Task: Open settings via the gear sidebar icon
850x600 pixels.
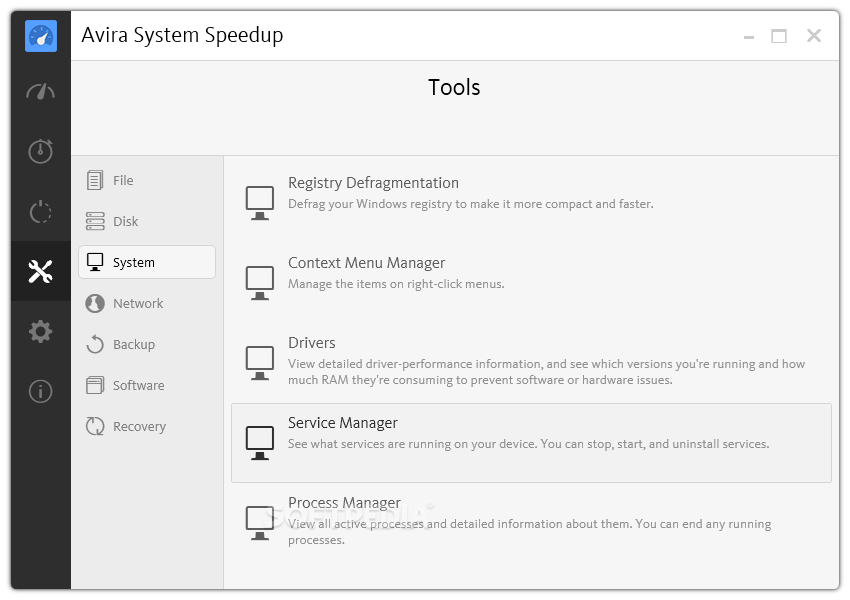Action: [41, 331]
